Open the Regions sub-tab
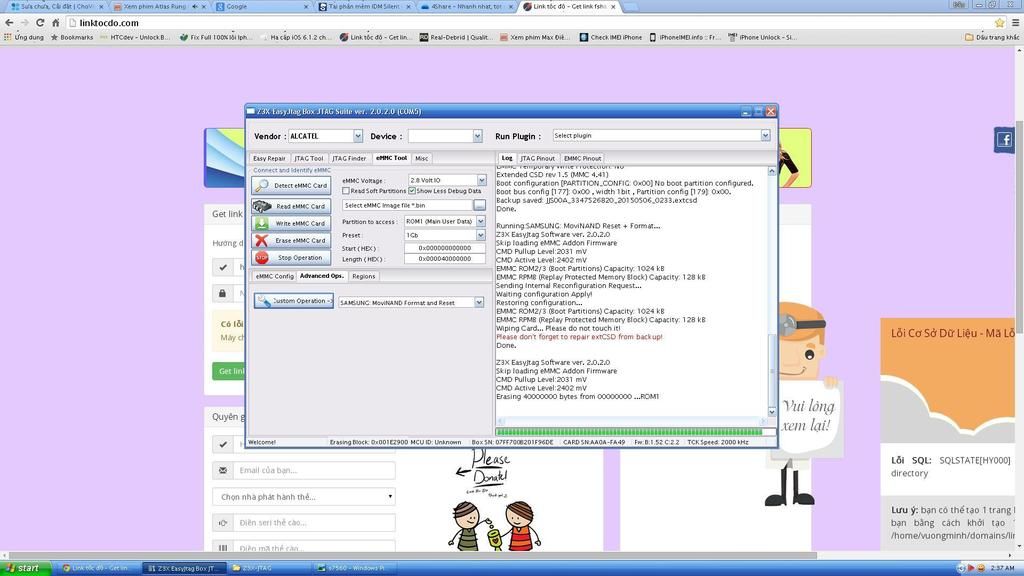Viewport: 1024px width, 576px height. (364, 276)
